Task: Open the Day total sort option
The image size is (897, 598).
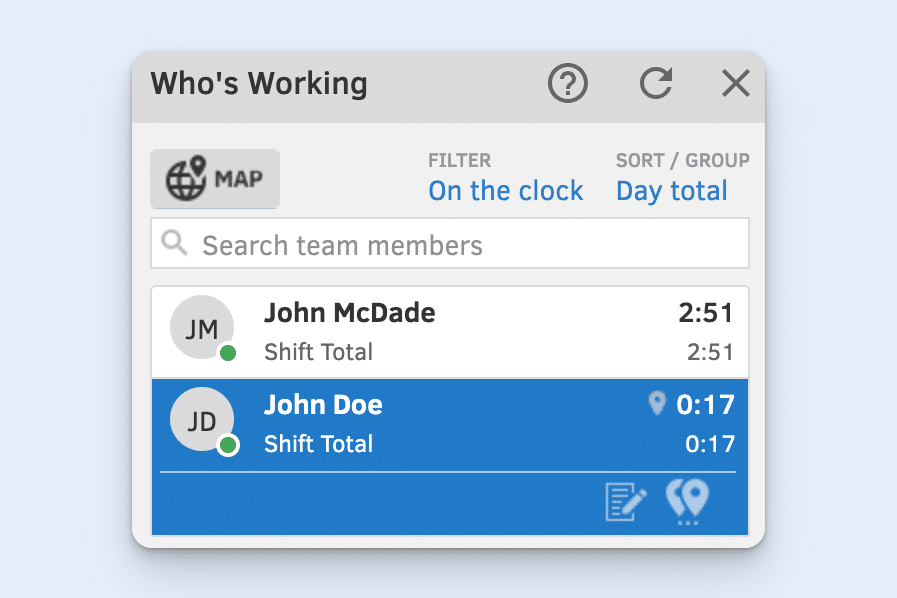Action: (x=671, y=190)
